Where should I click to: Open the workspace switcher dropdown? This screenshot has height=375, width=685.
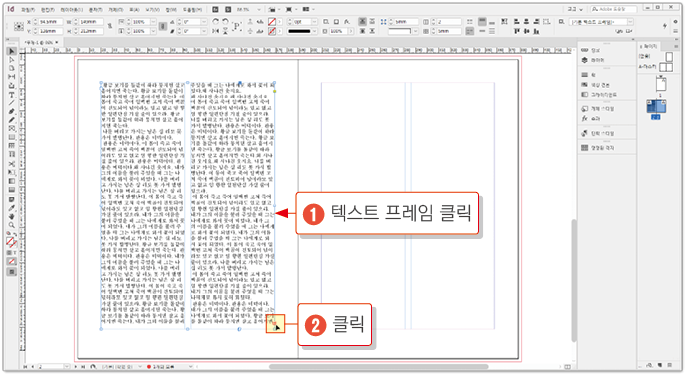[x=575, y=9]
